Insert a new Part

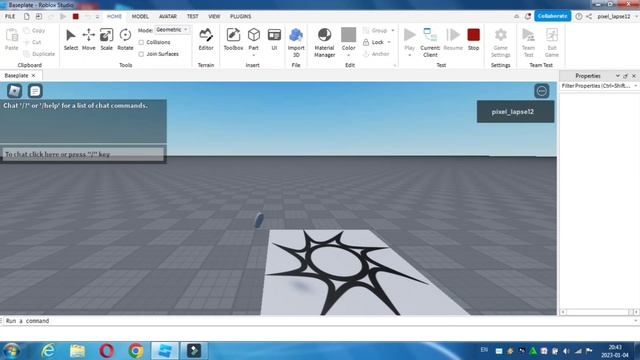click(x=254, y=39)
